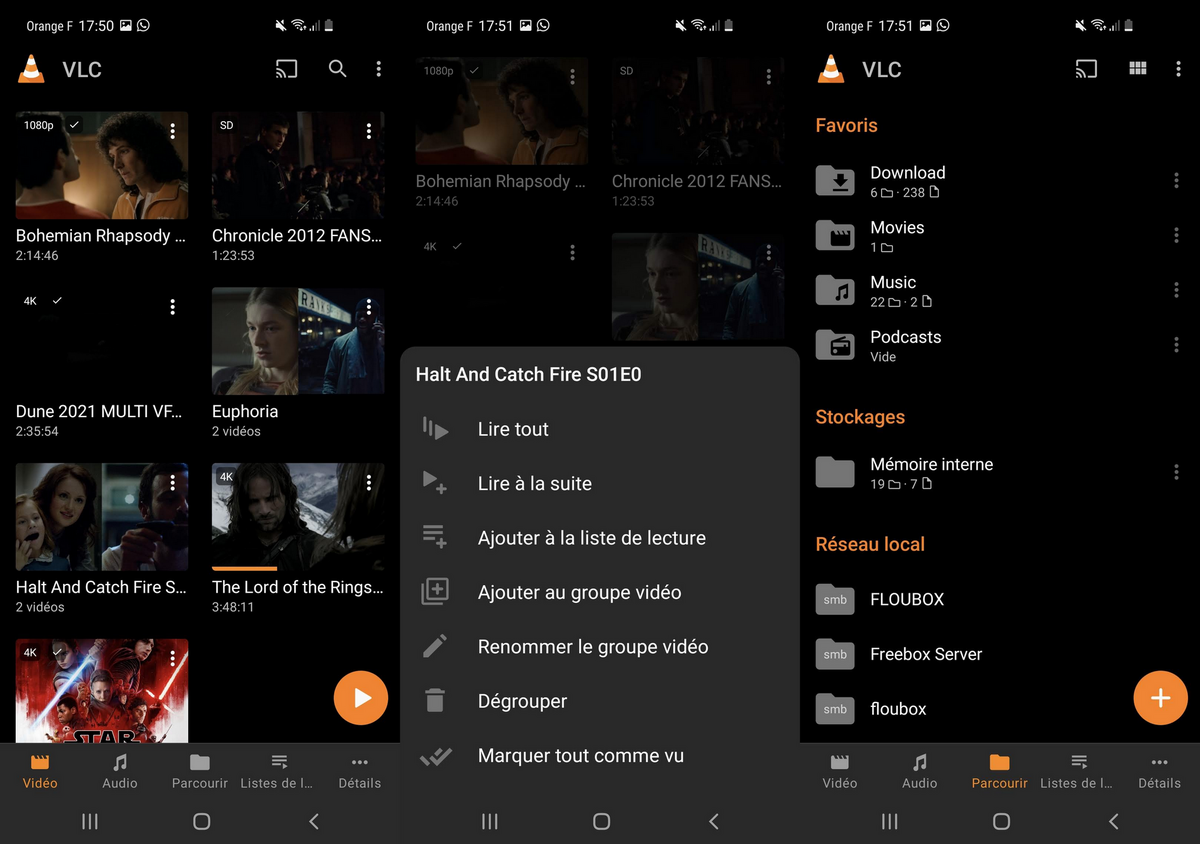
Task: Tap the orange plus floating button
Action: [x=1160, y=697]
